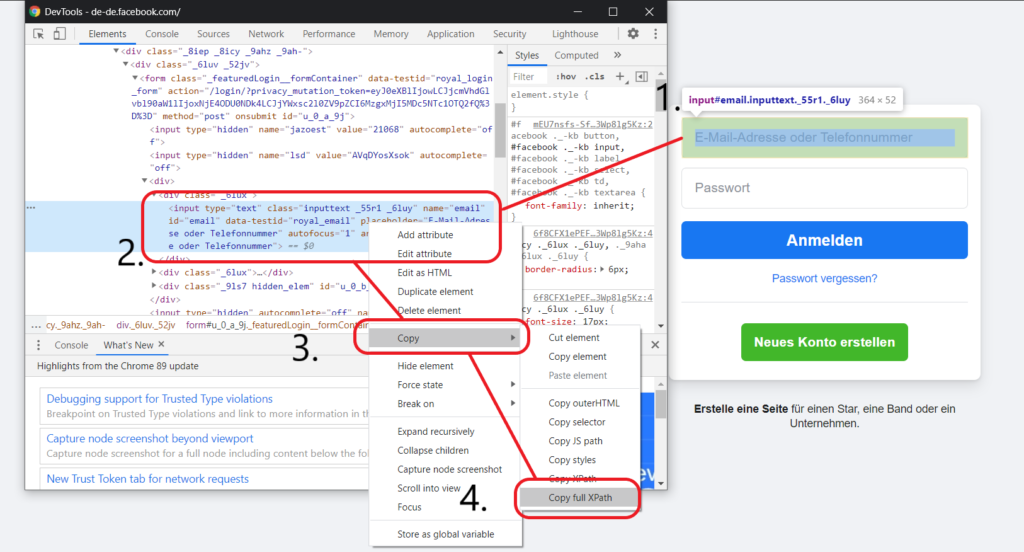Collapse the div _6luv _52jv node

coord(125,64)
